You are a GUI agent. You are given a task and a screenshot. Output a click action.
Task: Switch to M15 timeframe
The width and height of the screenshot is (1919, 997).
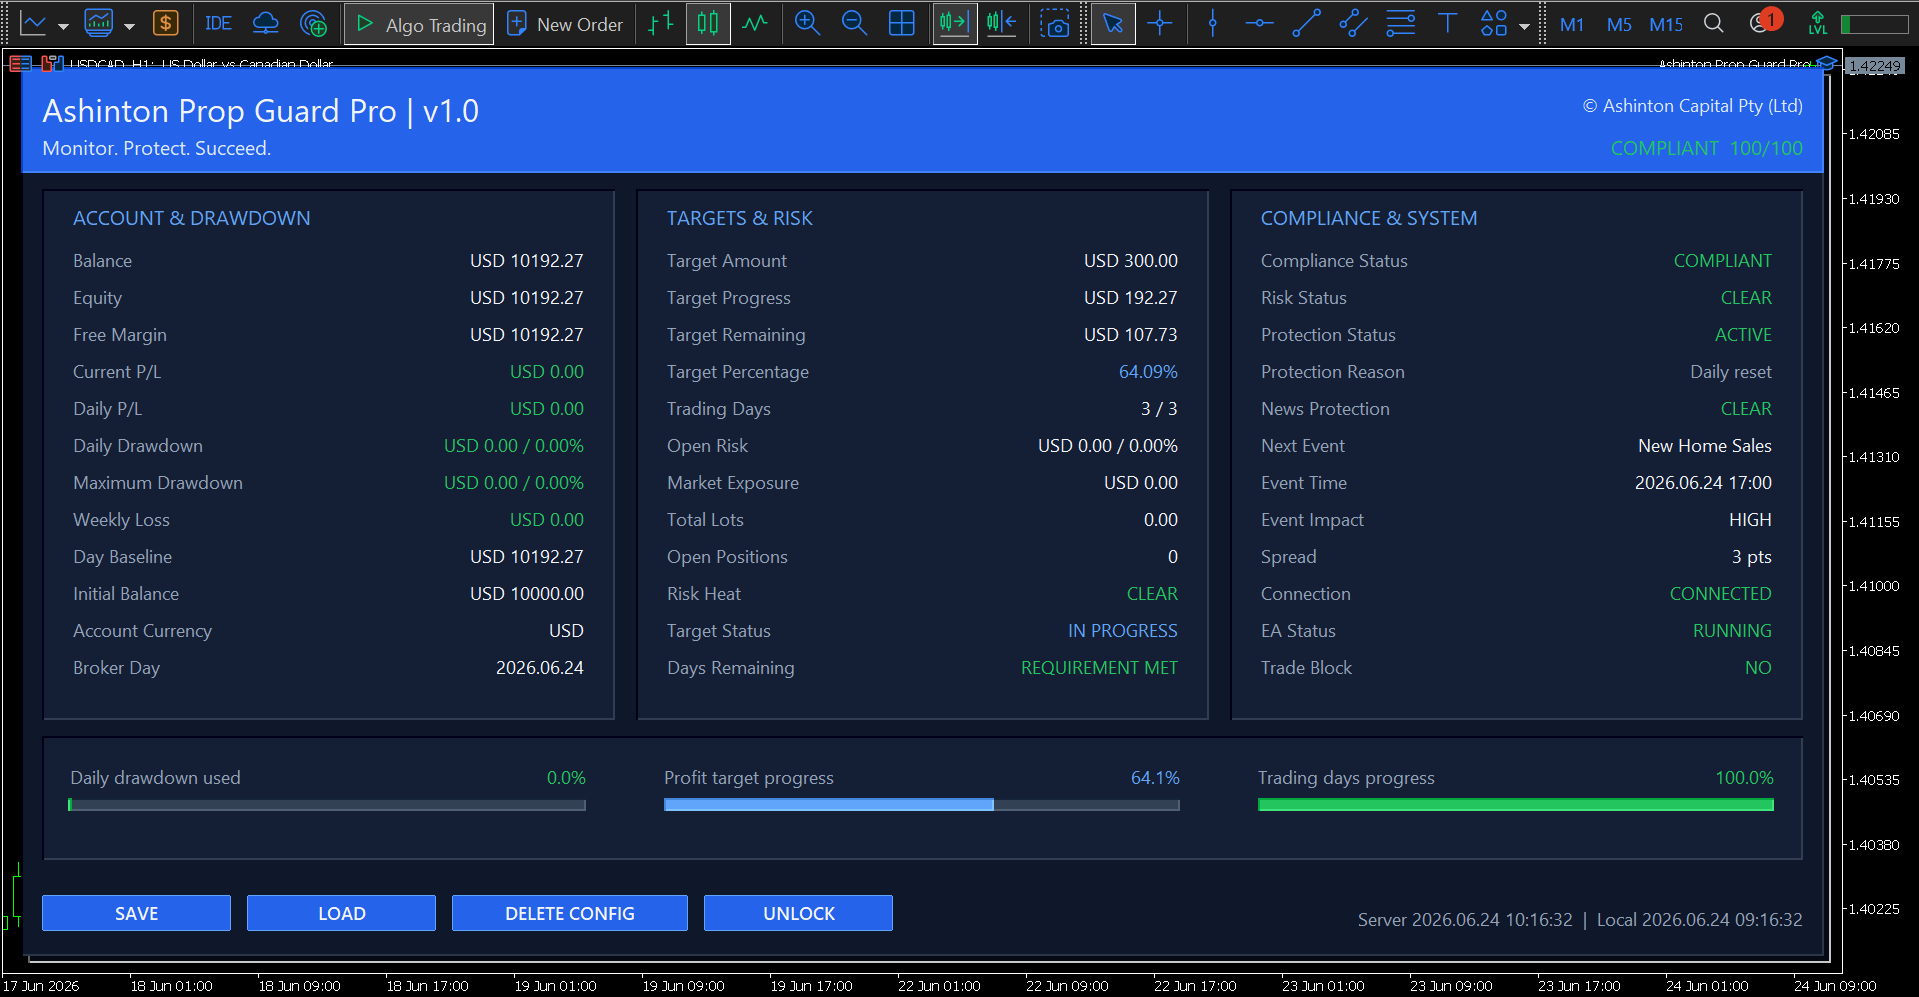point(1666,24)
